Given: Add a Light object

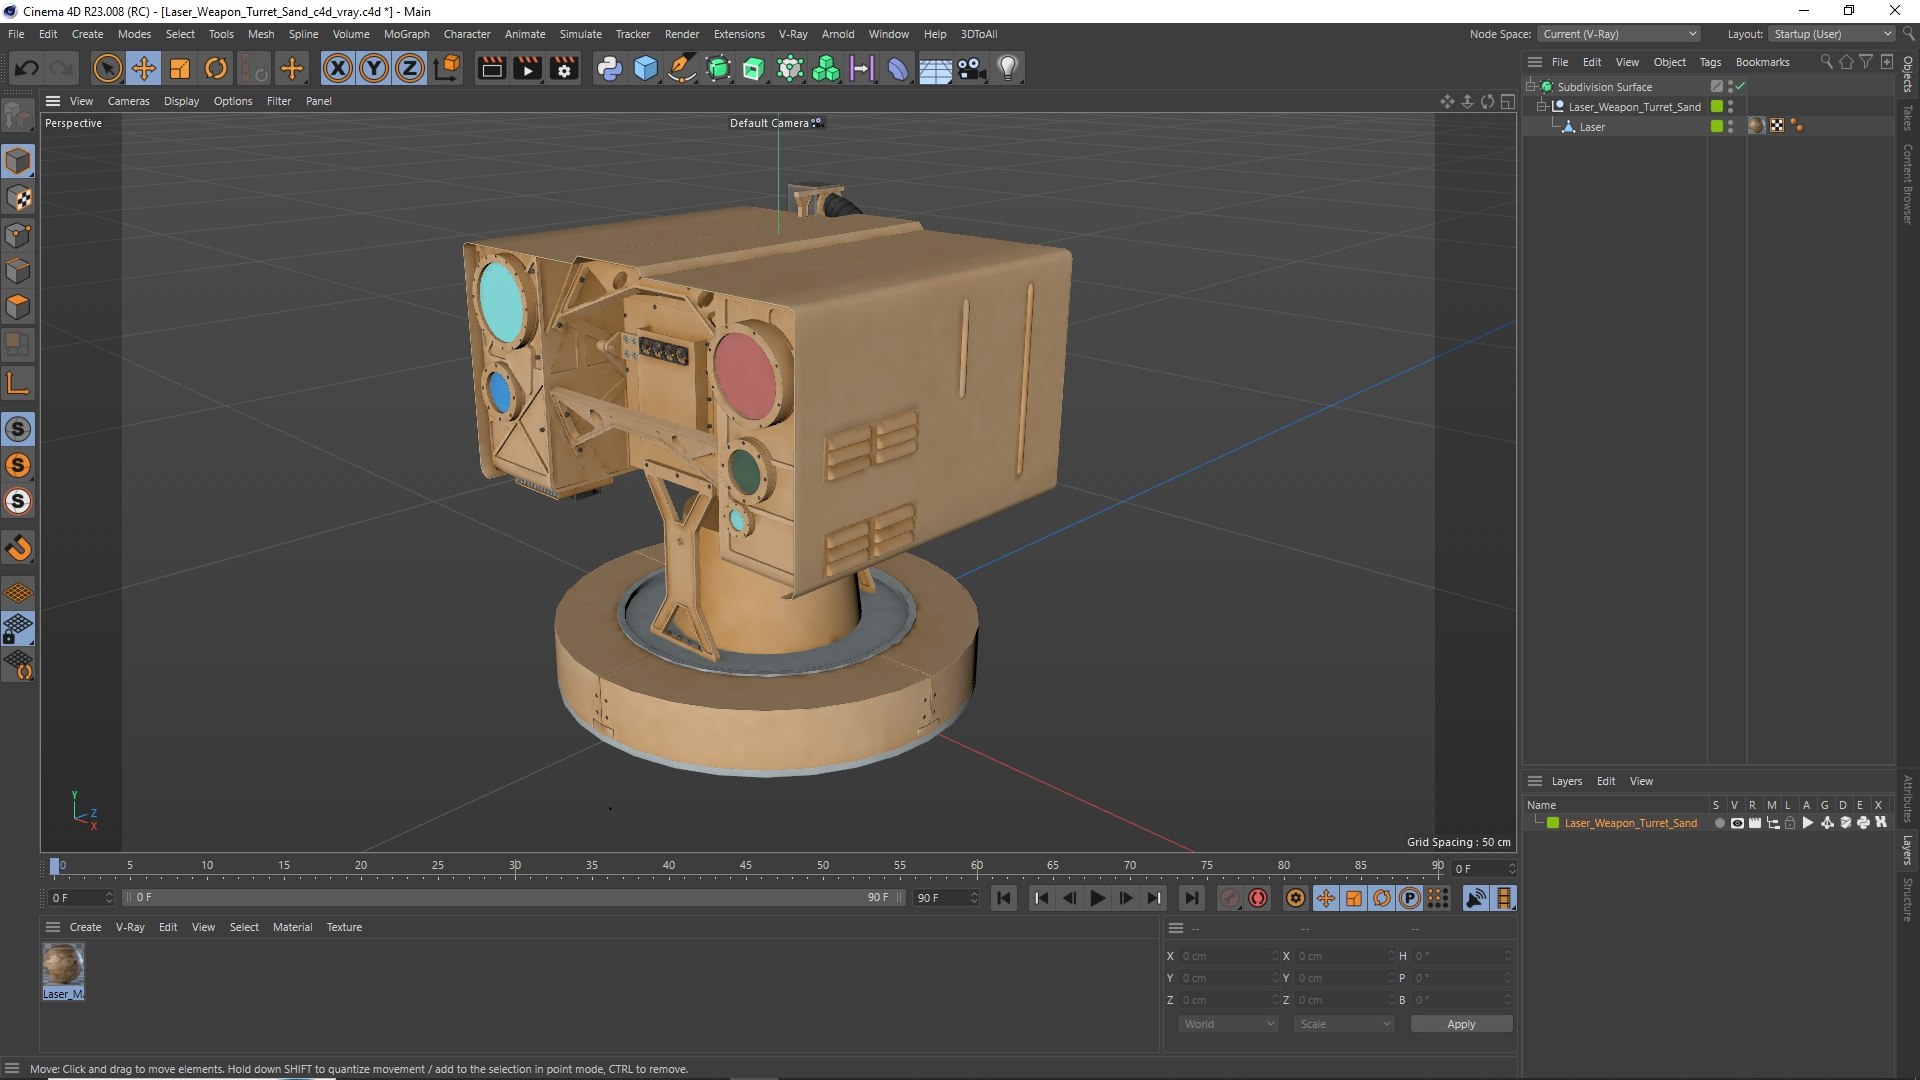Looking at the screenshot, I should tap(1008, 68).
